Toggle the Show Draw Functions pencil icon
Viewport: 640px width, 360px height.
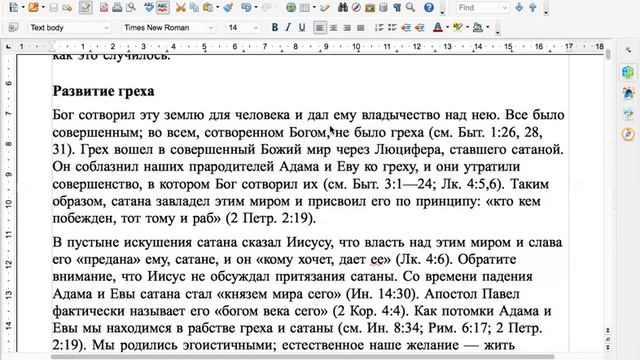point(325,7)
